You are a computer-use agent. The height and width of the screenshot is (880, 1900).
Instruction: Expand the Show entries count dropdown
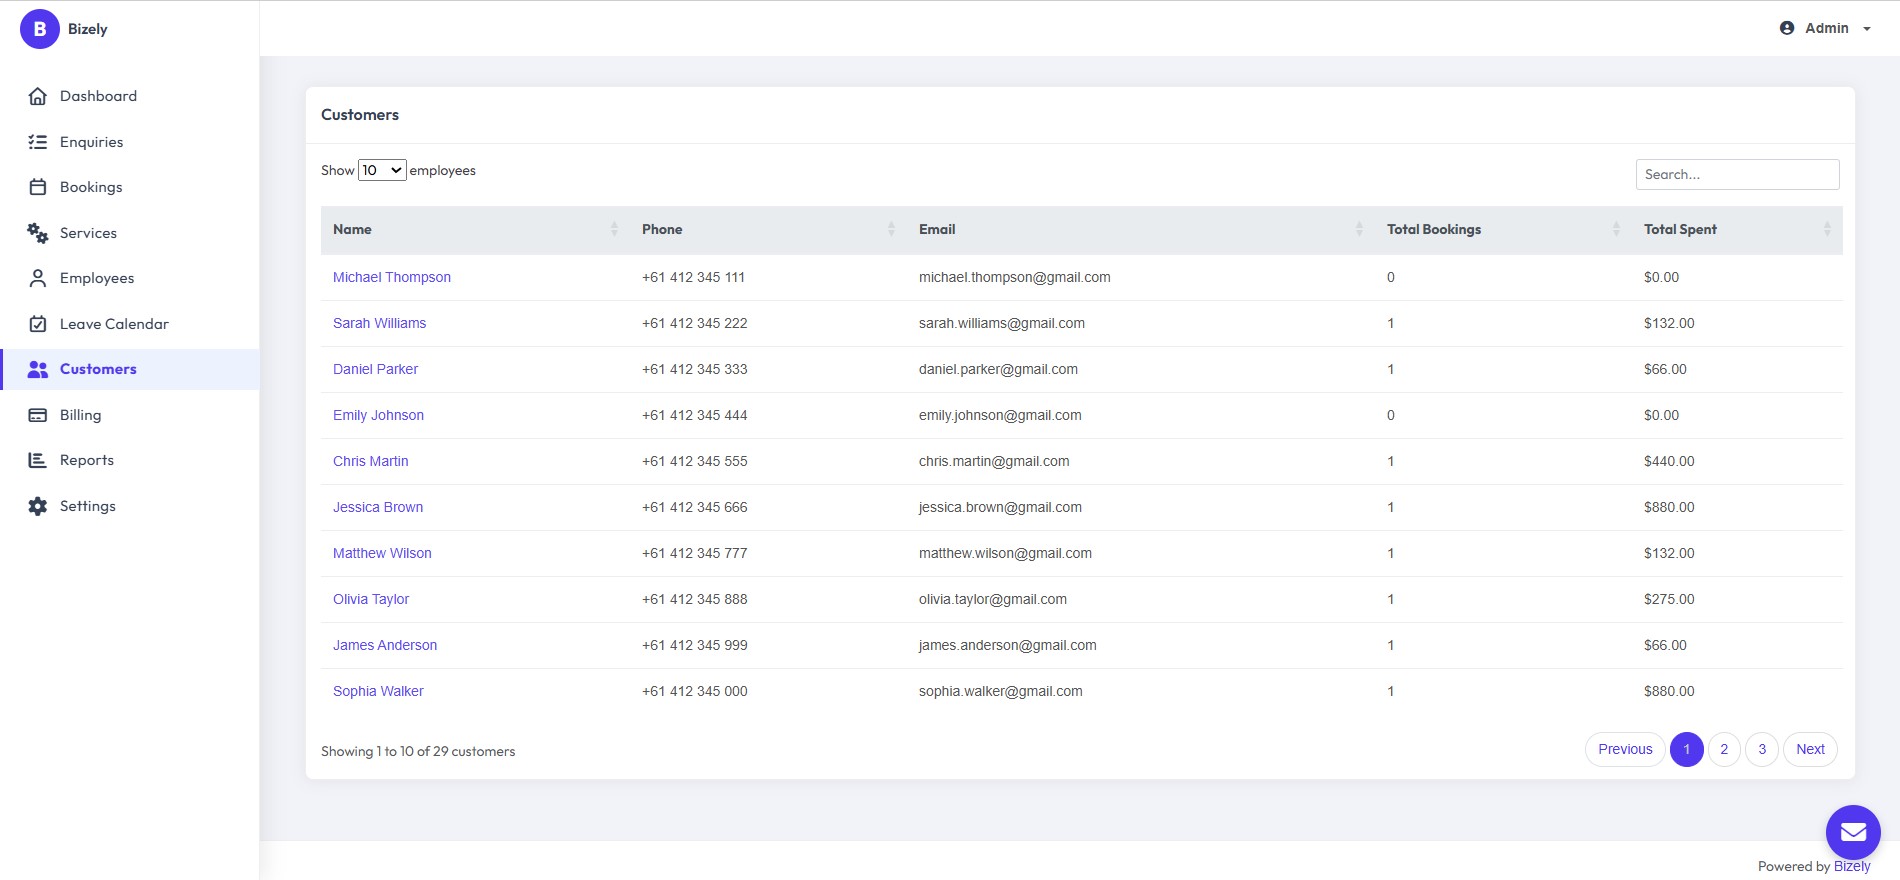tap(382, 170)
